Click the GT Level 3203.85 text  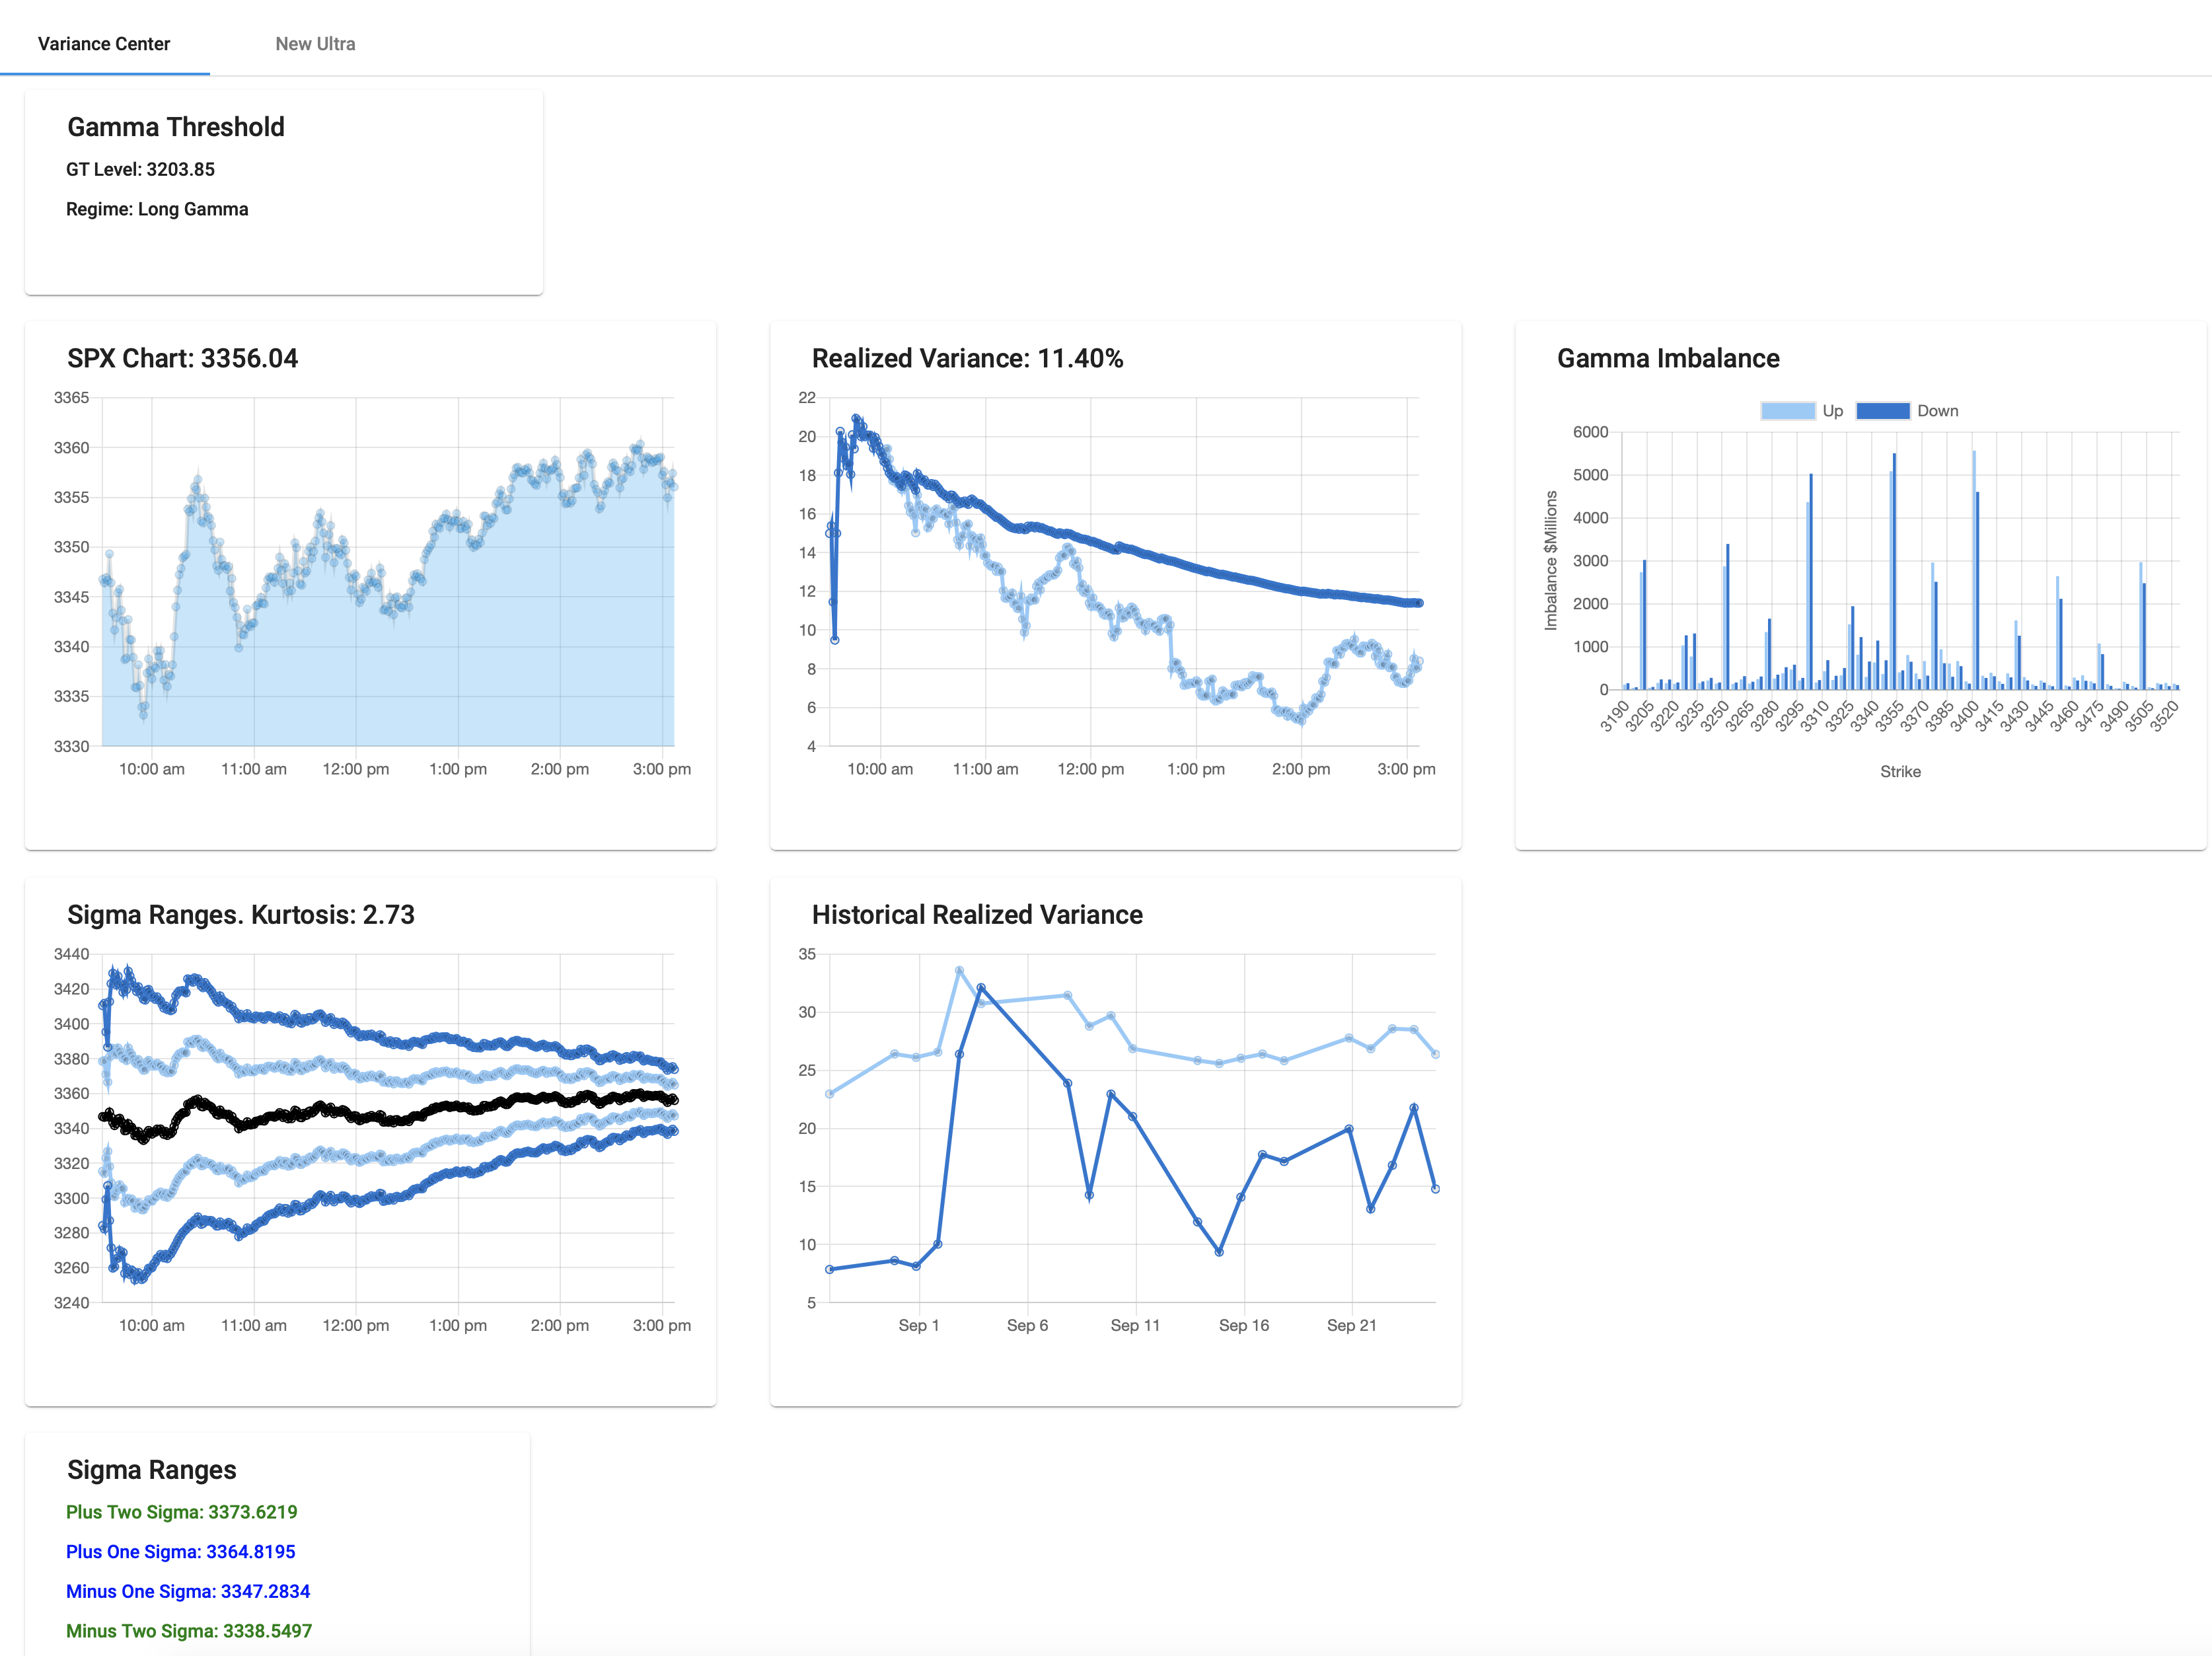(140, 169)
